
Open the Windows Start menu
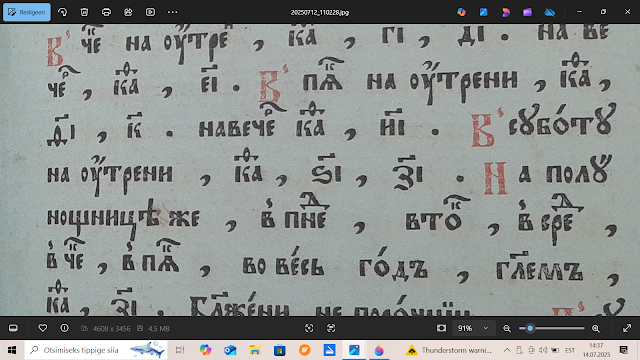click(12, 350)
